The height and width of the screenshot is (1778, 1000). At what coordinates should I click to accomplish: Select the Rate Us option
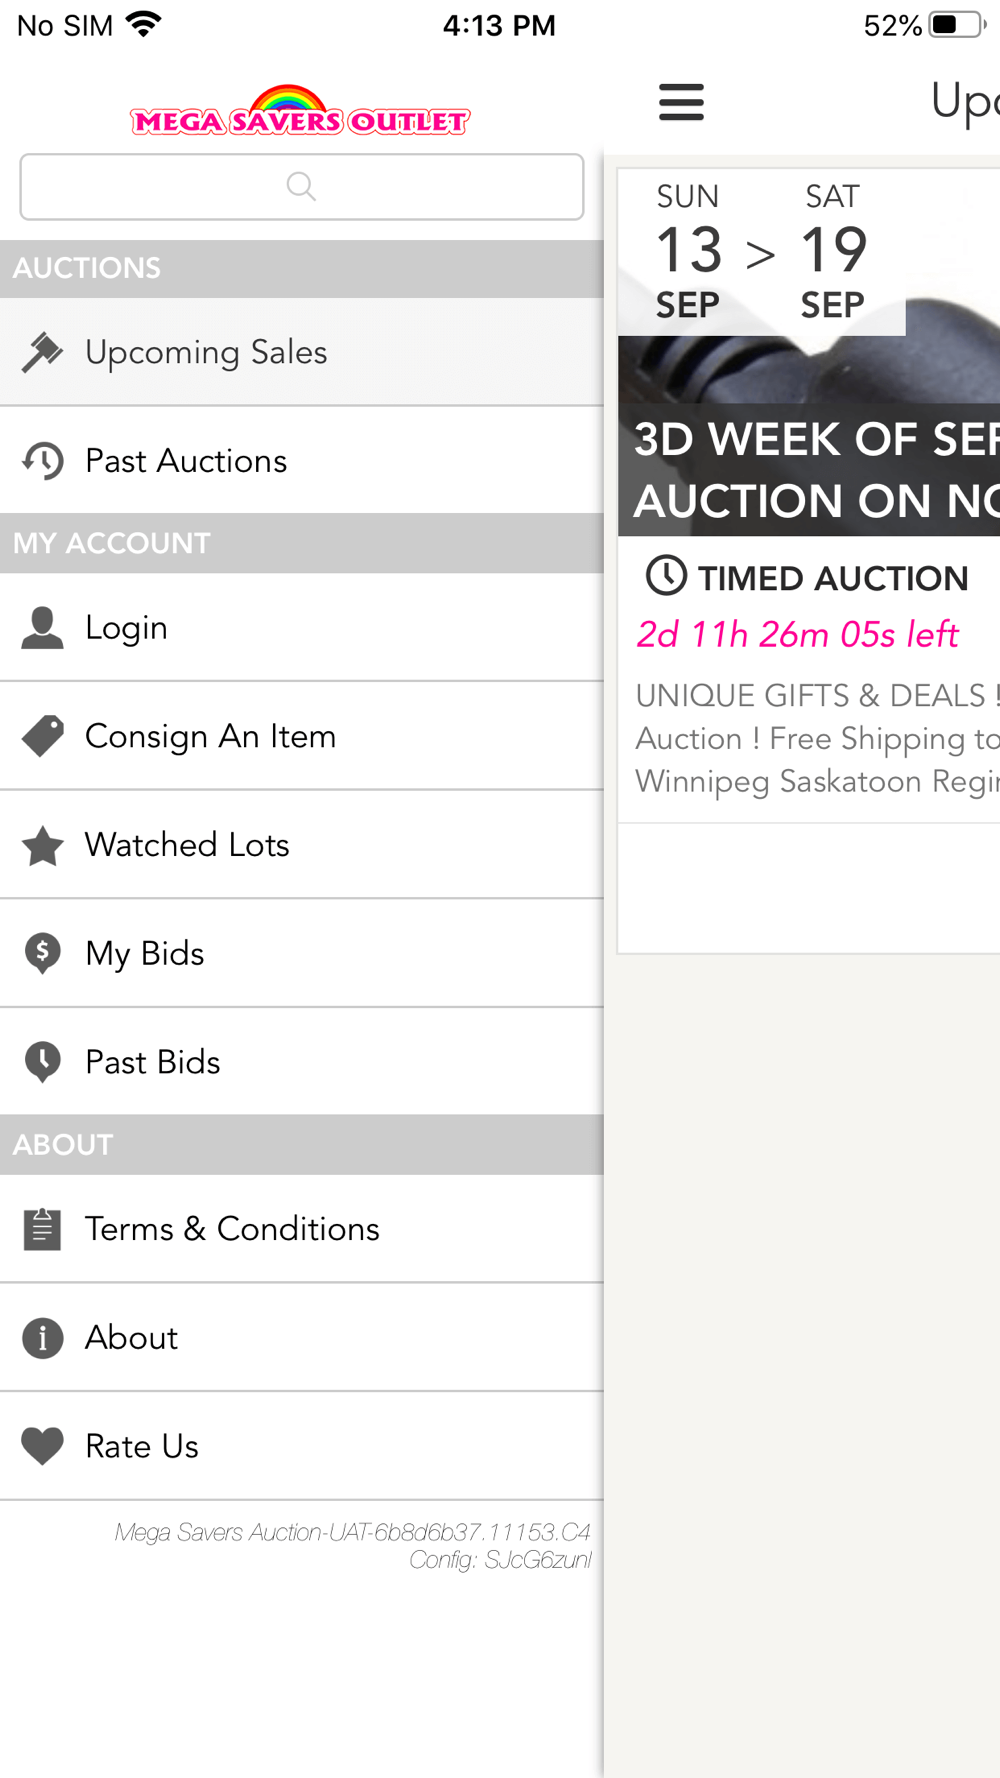pos(142,1446)
